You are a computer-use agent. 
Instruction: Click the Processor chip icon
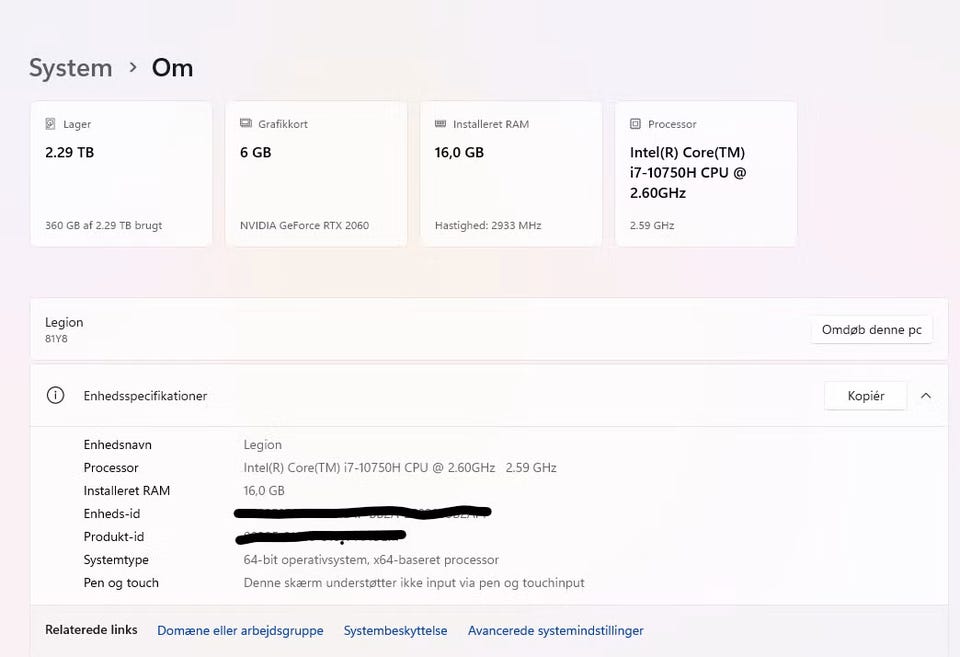pos(635,124)
